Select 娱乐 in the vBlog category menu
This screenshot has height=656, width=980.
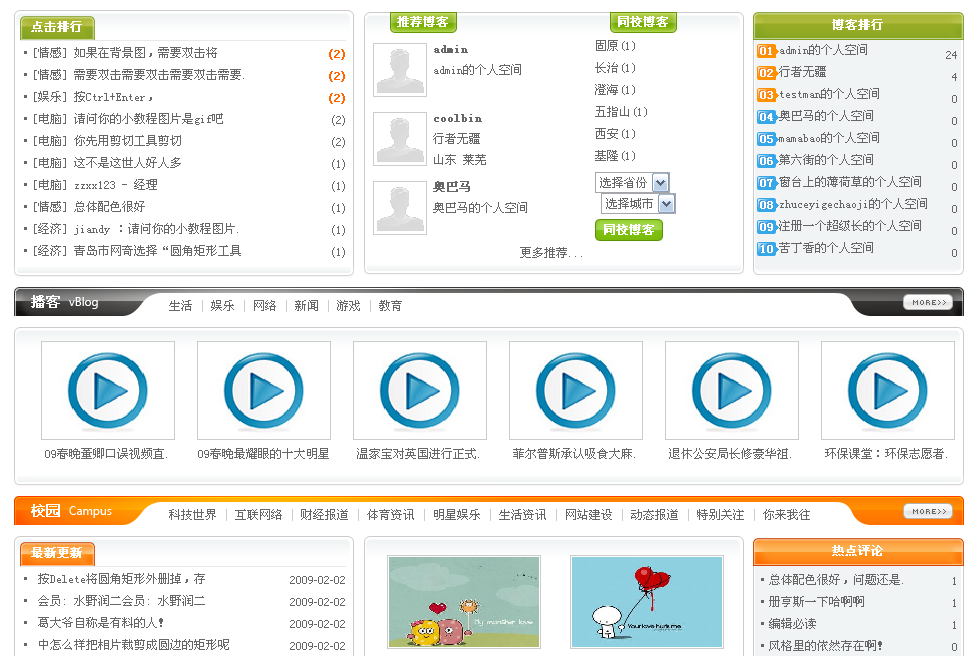(x=222, y=306)
